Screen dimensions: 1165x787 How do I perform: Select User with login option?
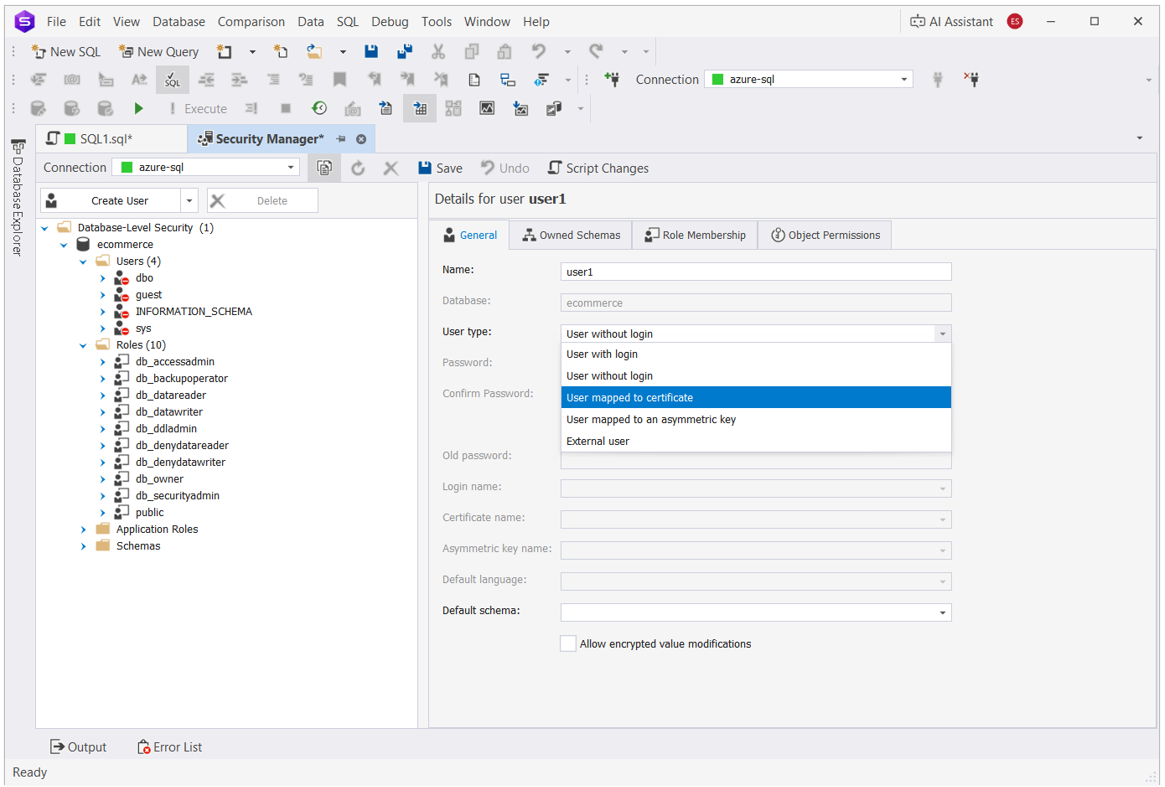(x=756, y=354)
